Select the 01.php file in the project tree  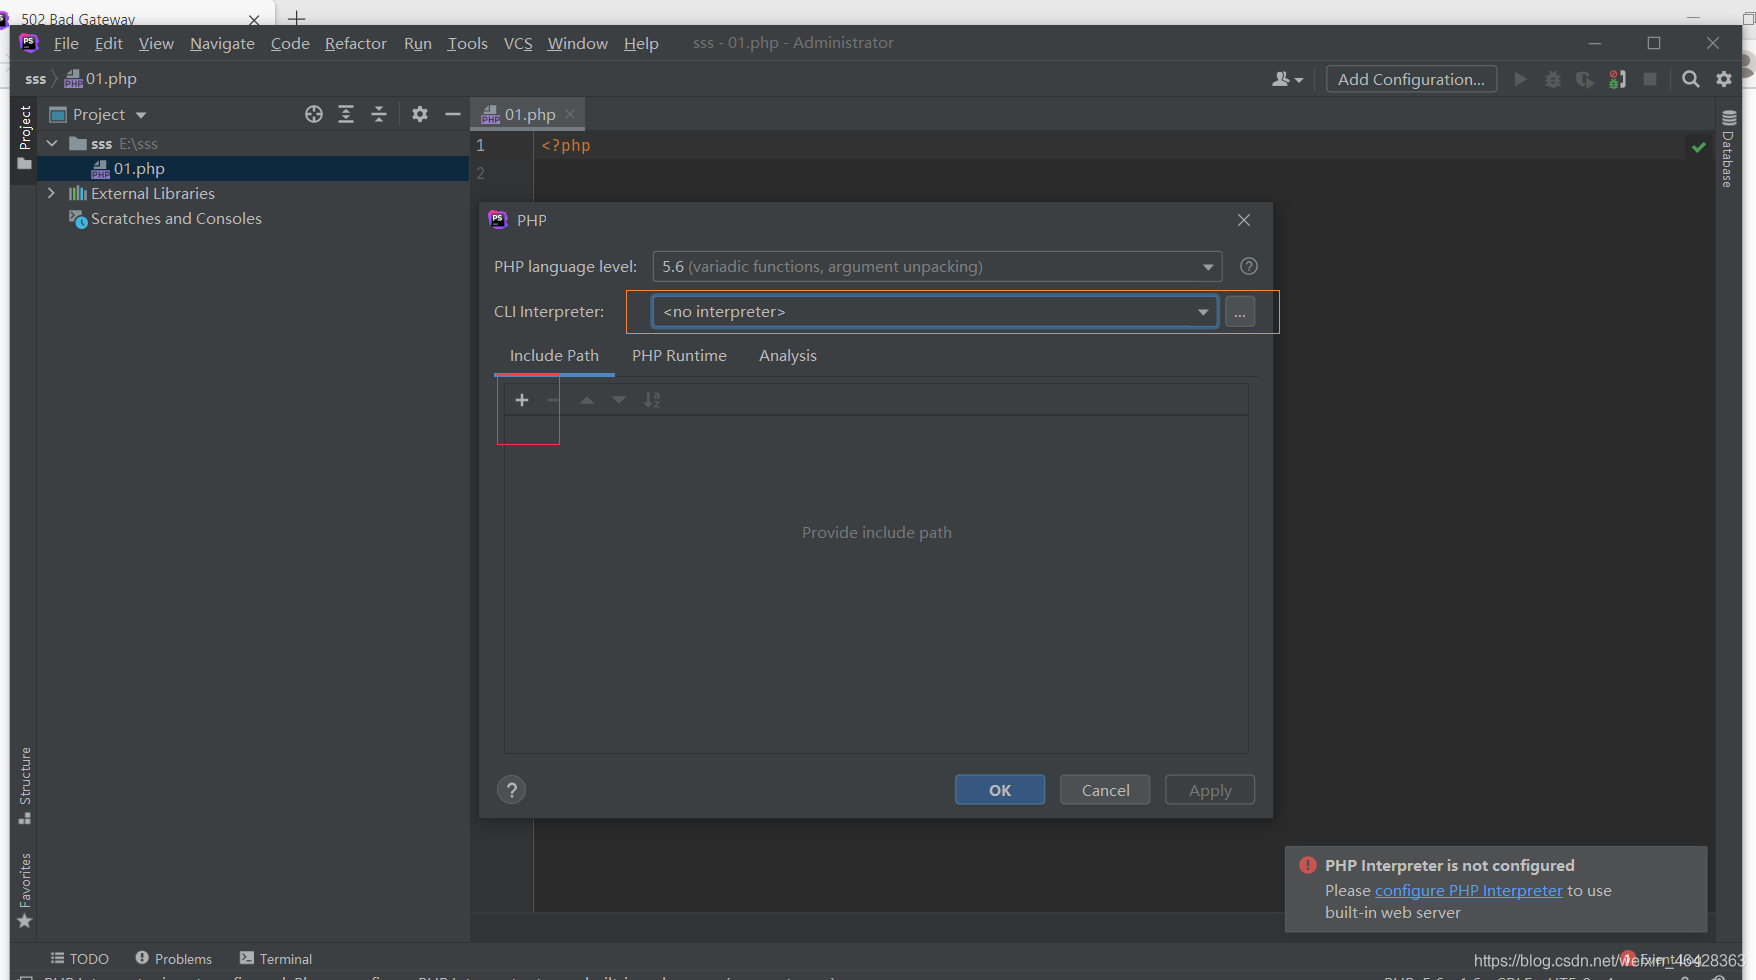point(137,168)
